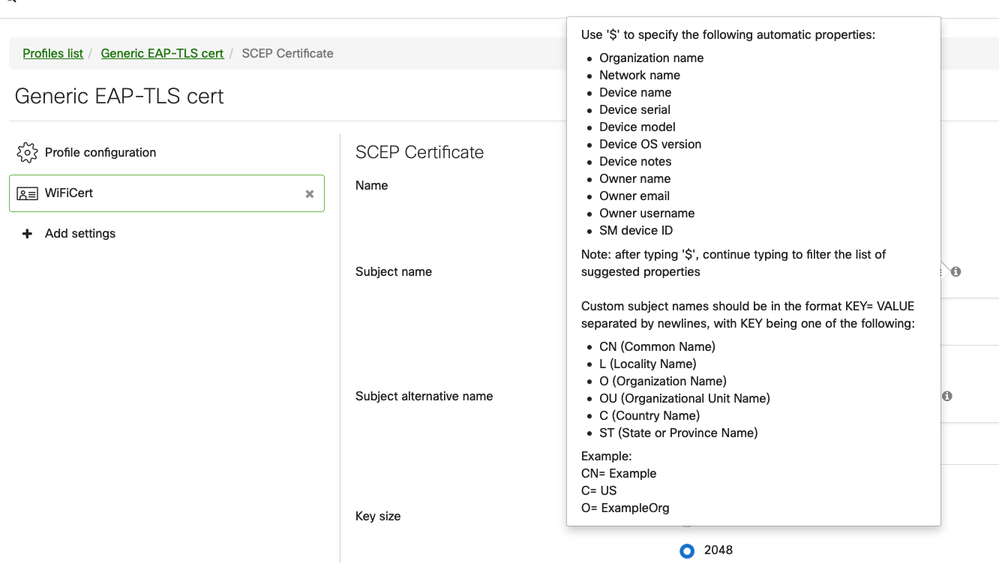
Task: Click the Subject name field label
Action: pos(394,272)
